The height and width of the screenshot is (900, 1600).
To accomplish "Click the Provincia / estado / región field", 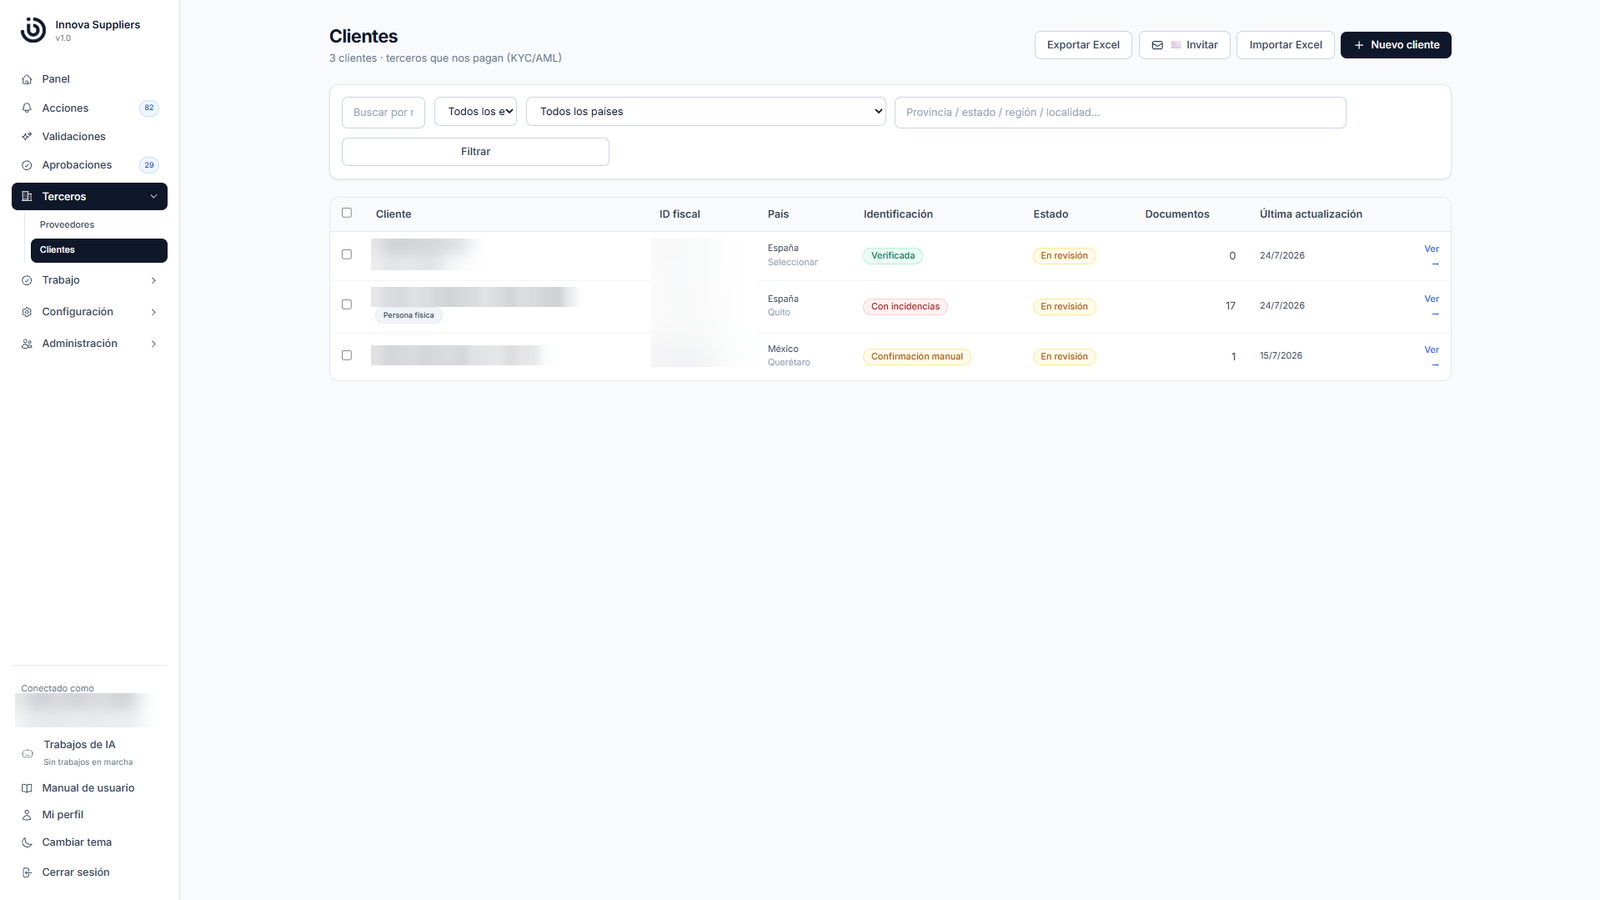I will click(1120, 112).
